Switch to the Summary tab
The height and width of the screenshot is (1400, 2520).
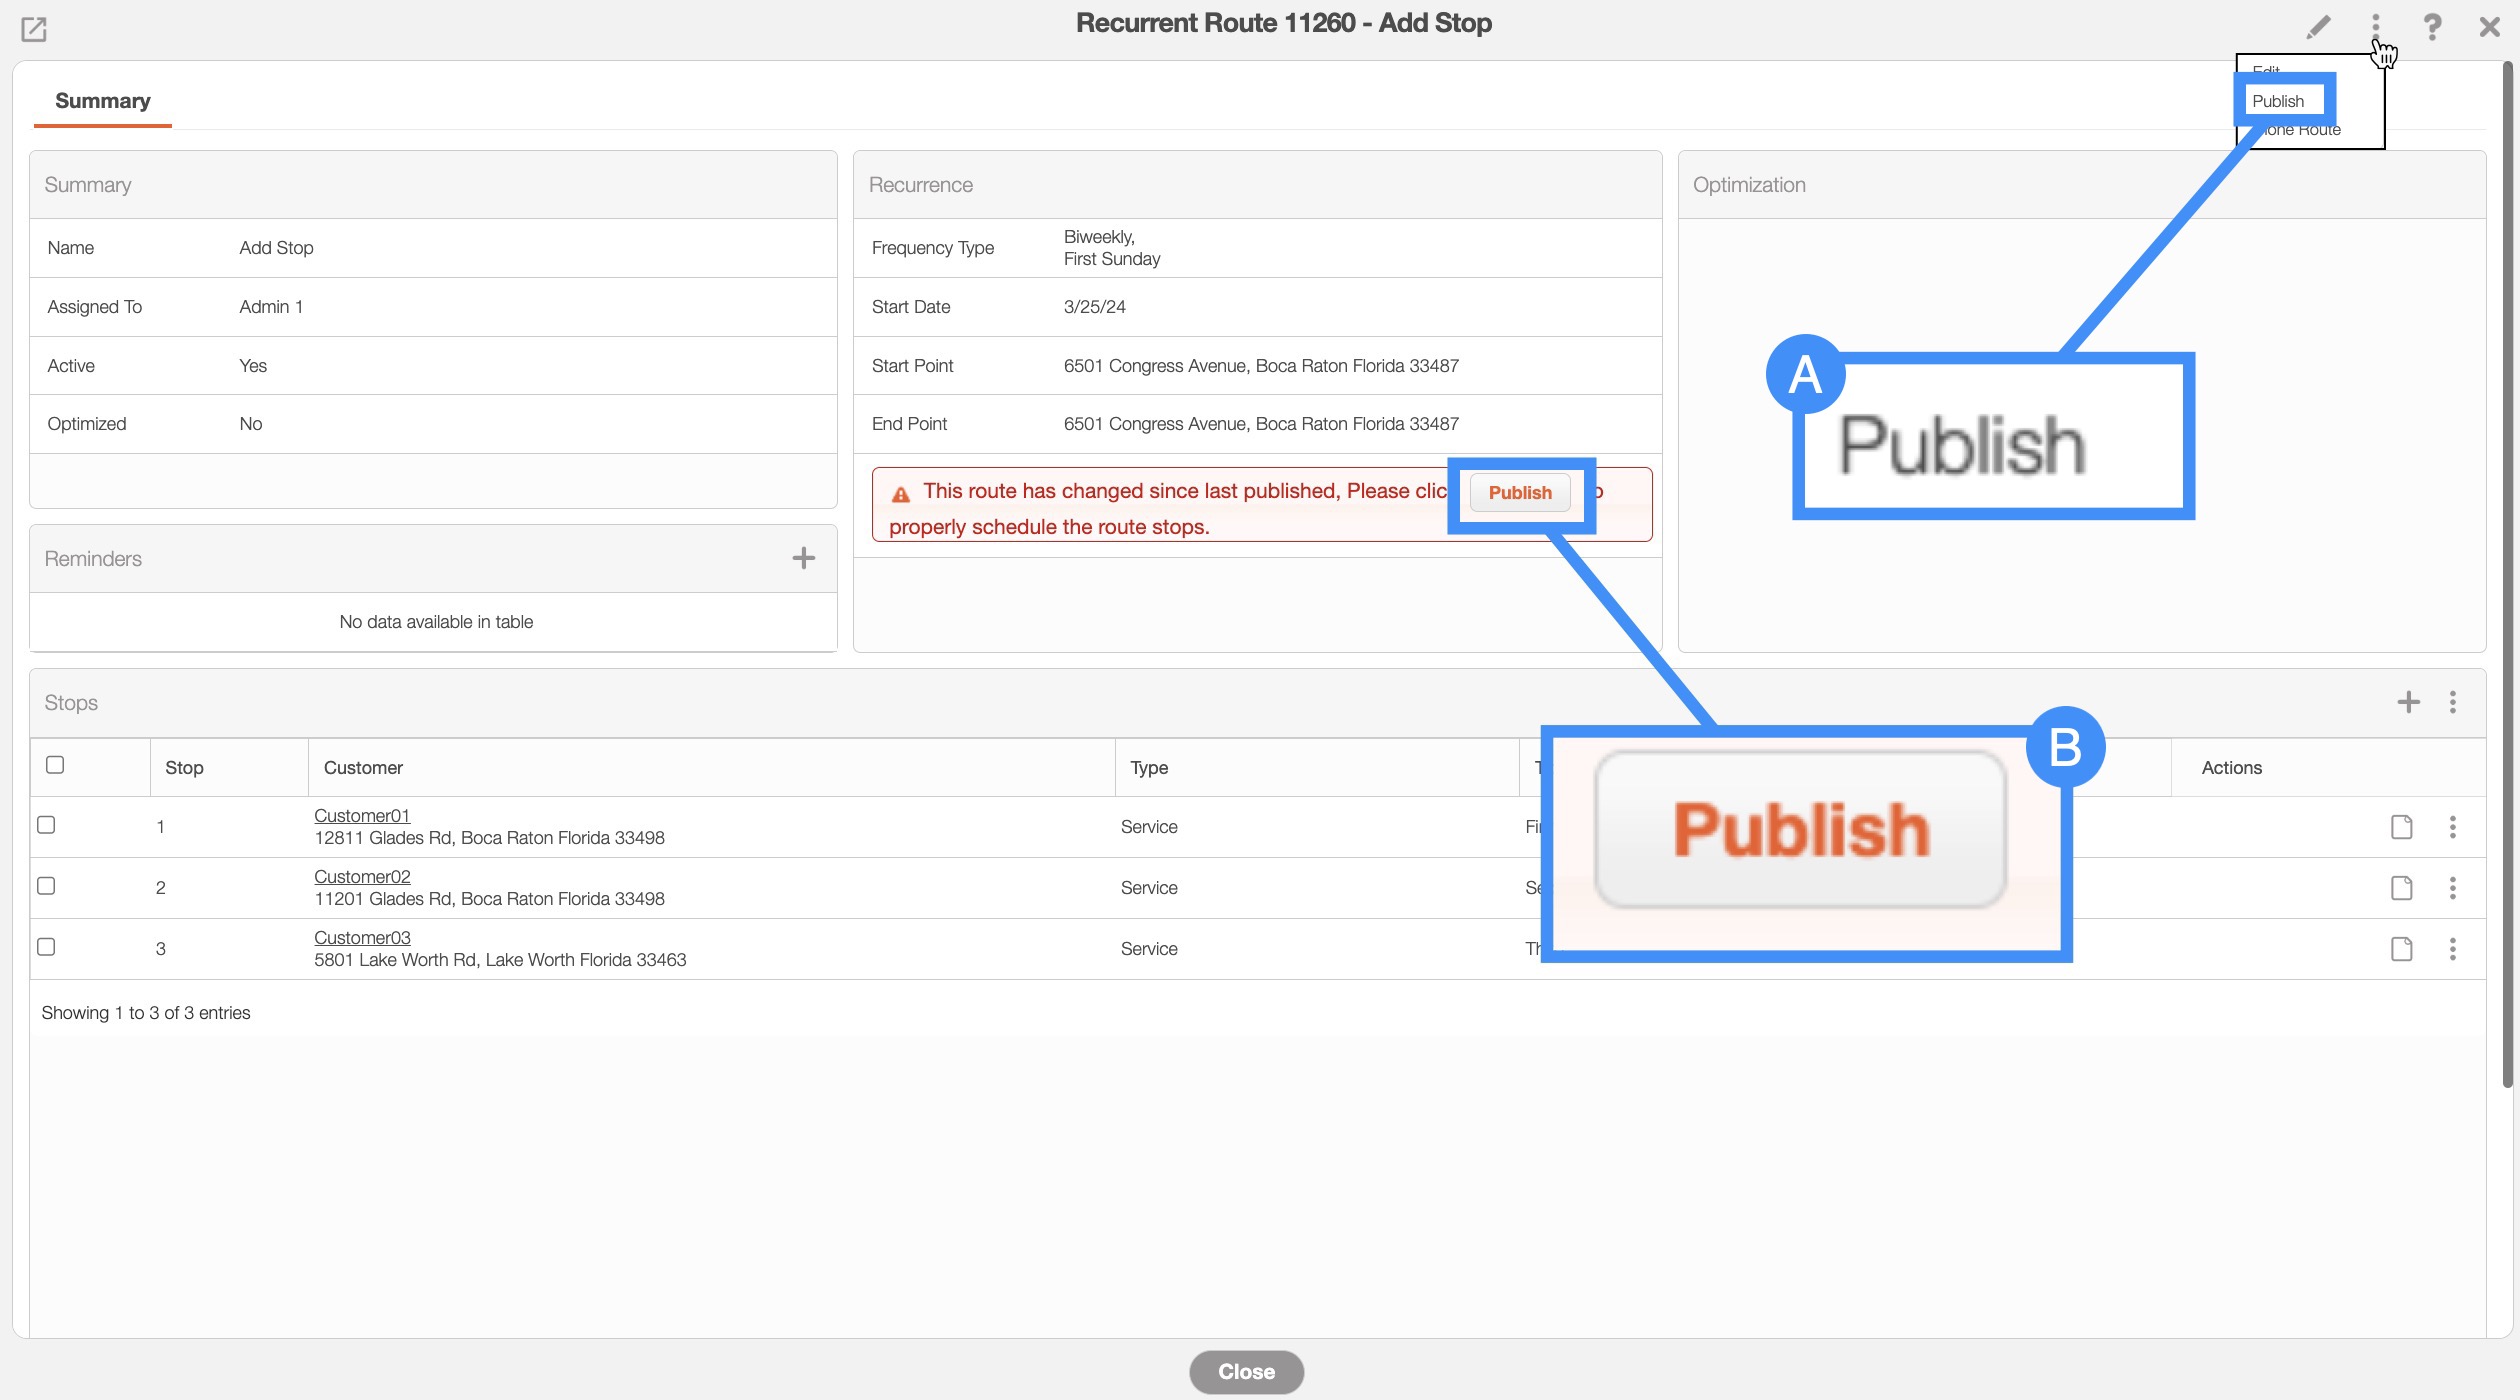tap(102, 101)
